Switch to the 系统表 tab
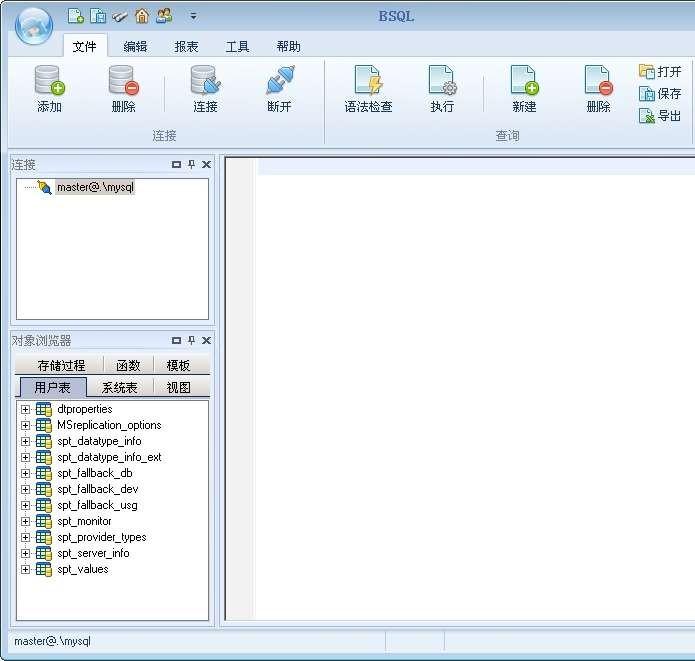Viewport: 695px width, 661px height. coord(119,387)
